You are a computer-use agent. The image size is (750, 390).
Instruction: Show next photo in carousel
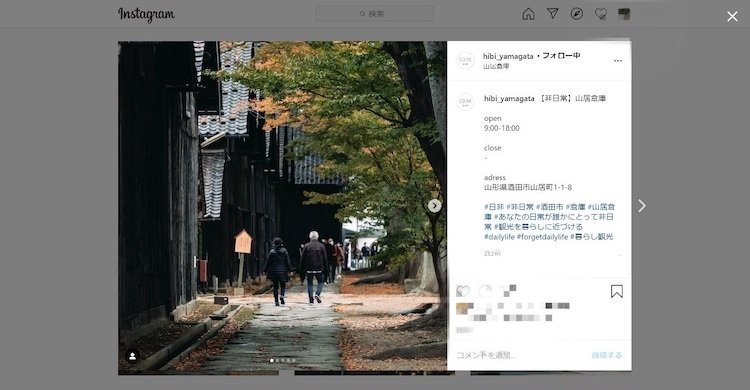(x=434, y=206)
